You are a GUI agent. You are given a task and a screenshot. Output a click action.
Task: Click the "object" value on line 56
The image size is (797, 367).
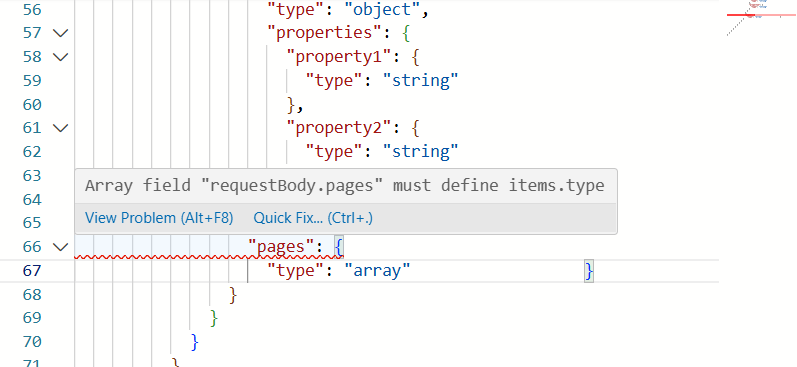[382, 9]
